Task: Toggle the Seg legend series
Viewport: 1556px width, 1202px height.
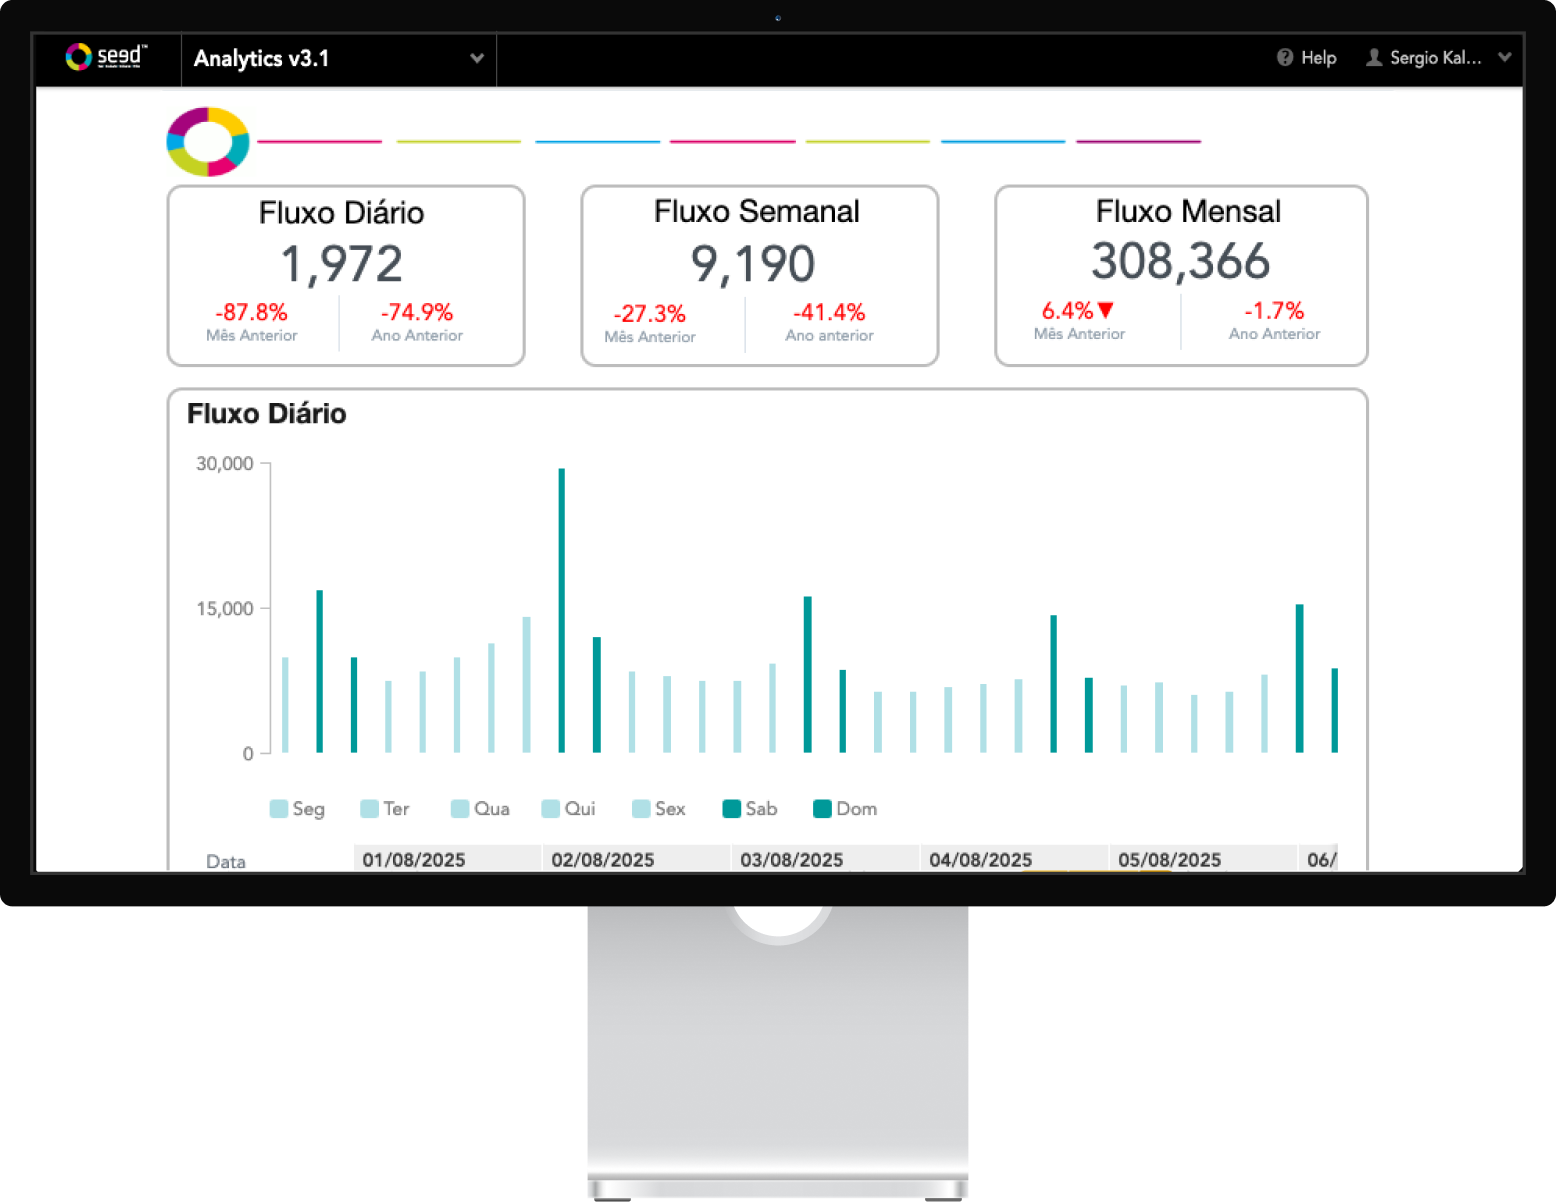Action: point(297,809)
